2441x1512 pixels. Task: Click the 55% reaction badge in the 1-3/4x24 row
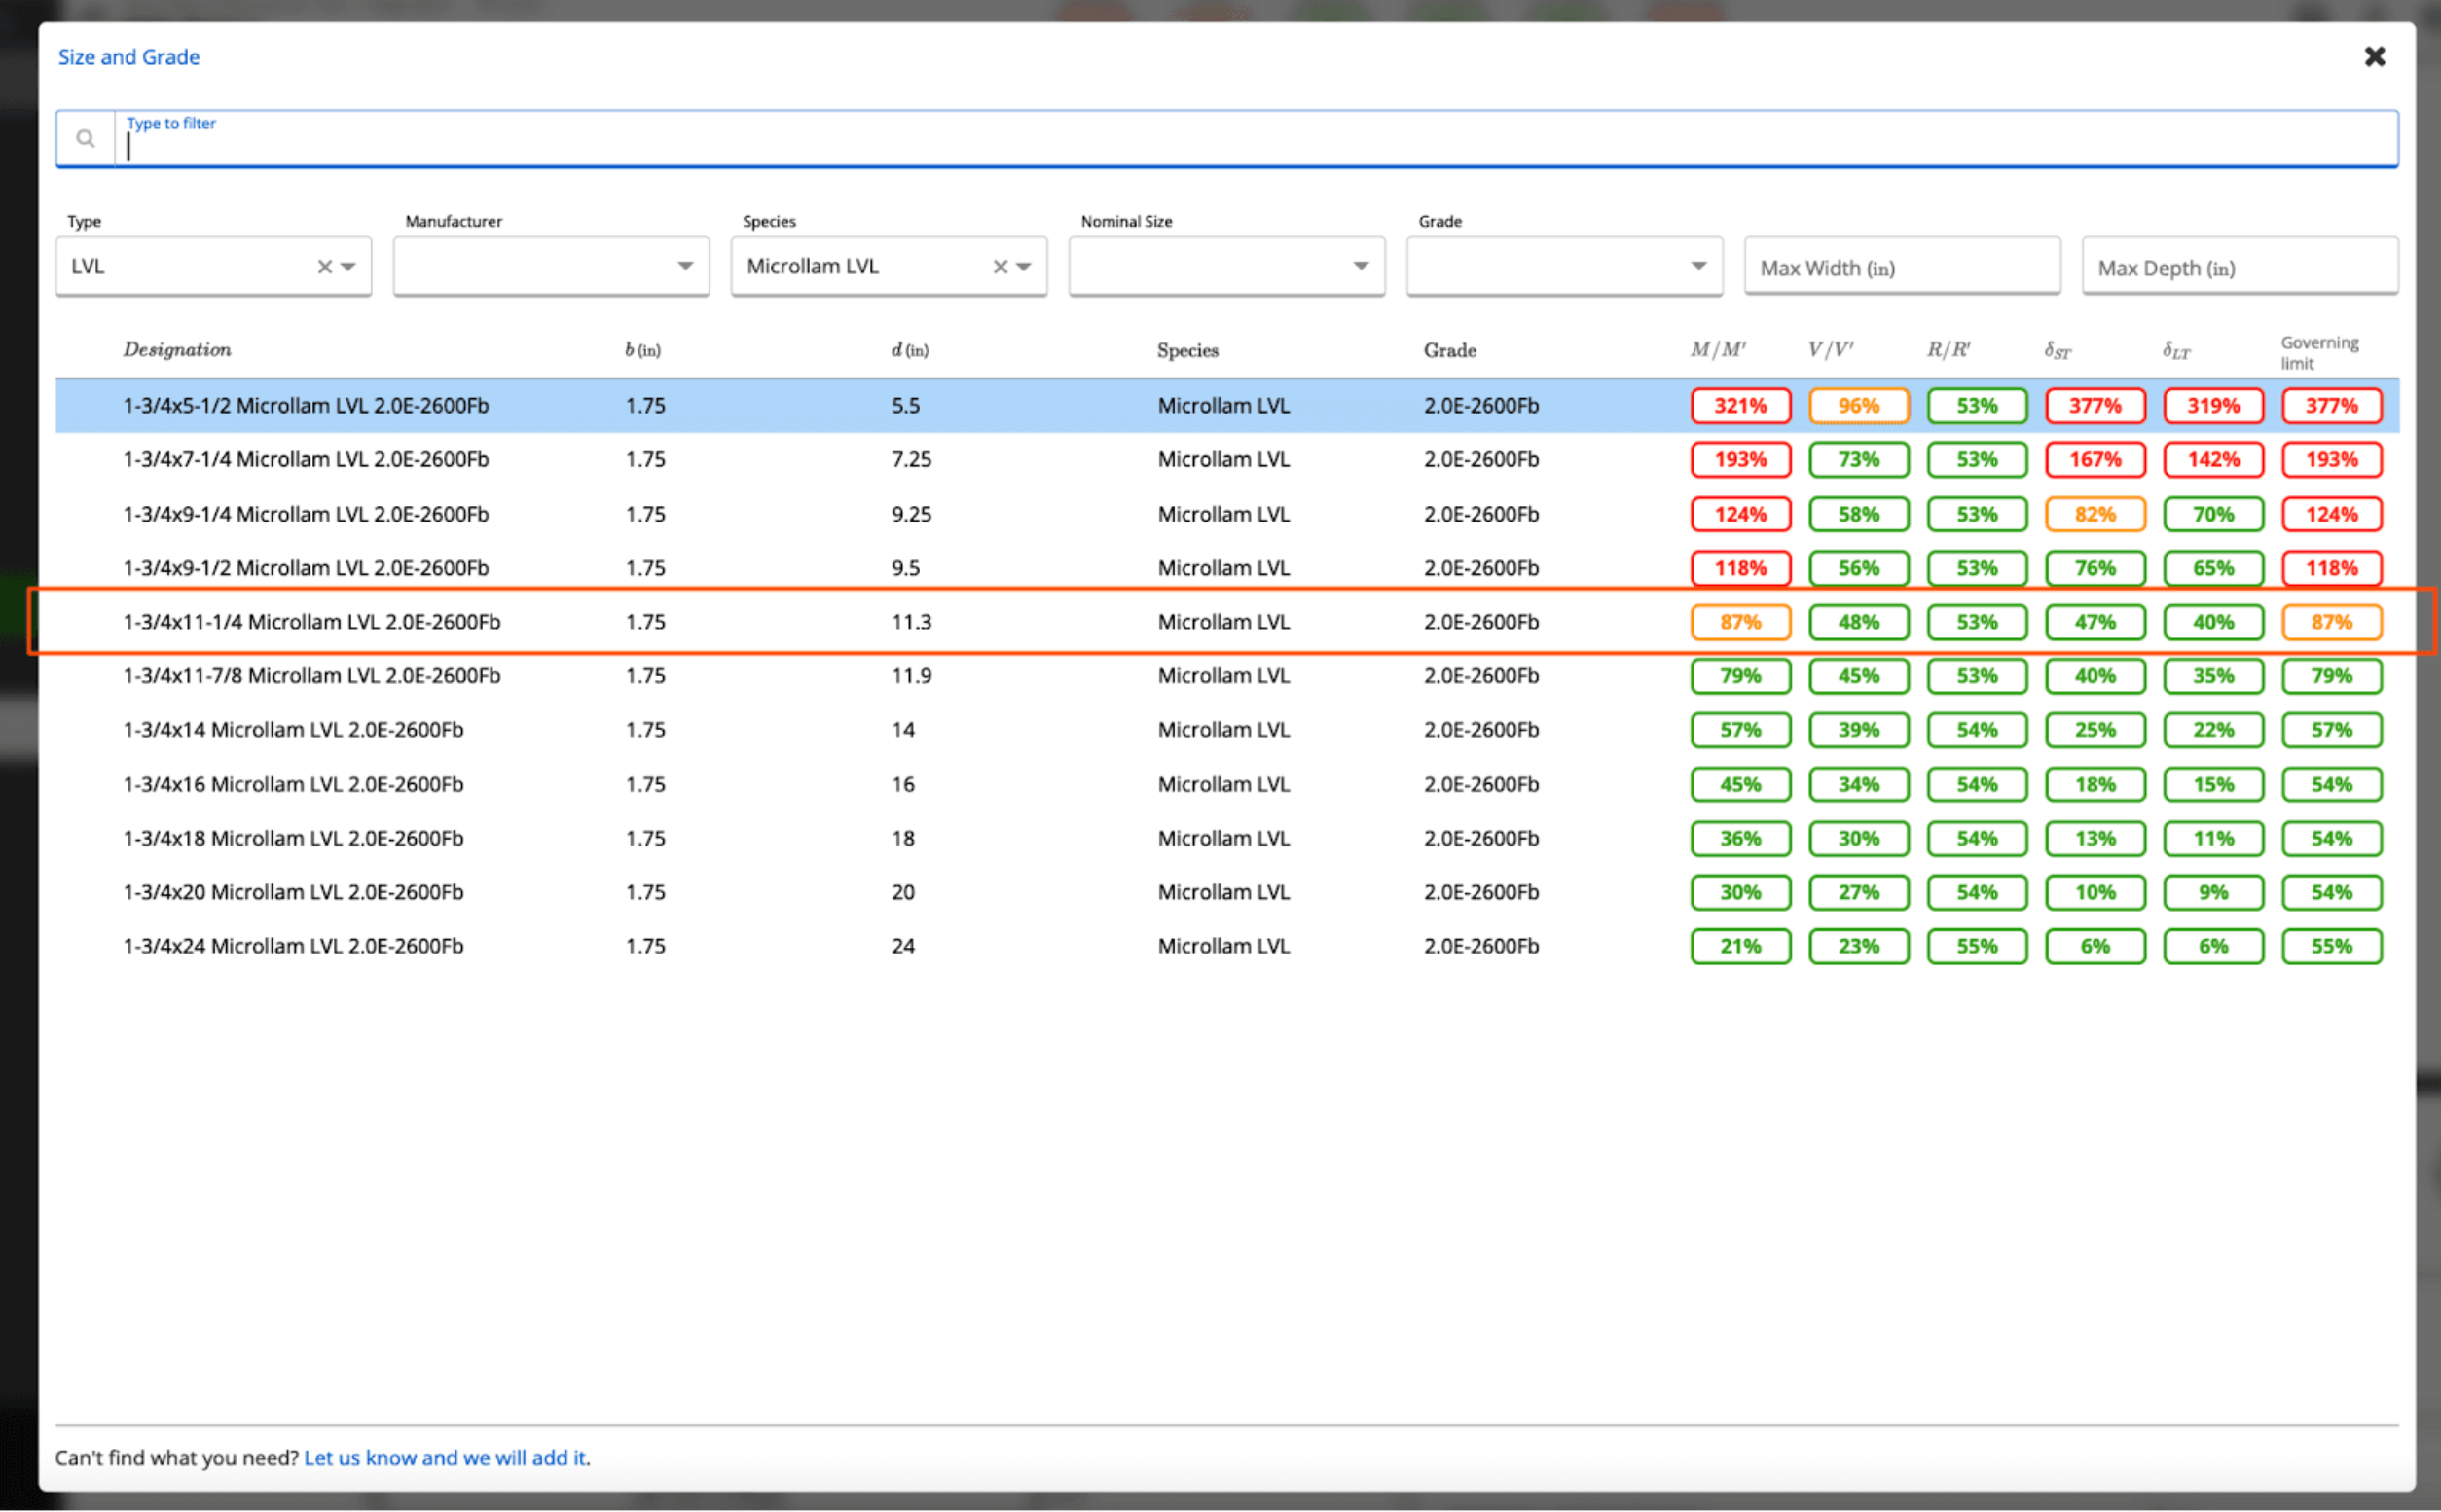[x=1977, y=946]
